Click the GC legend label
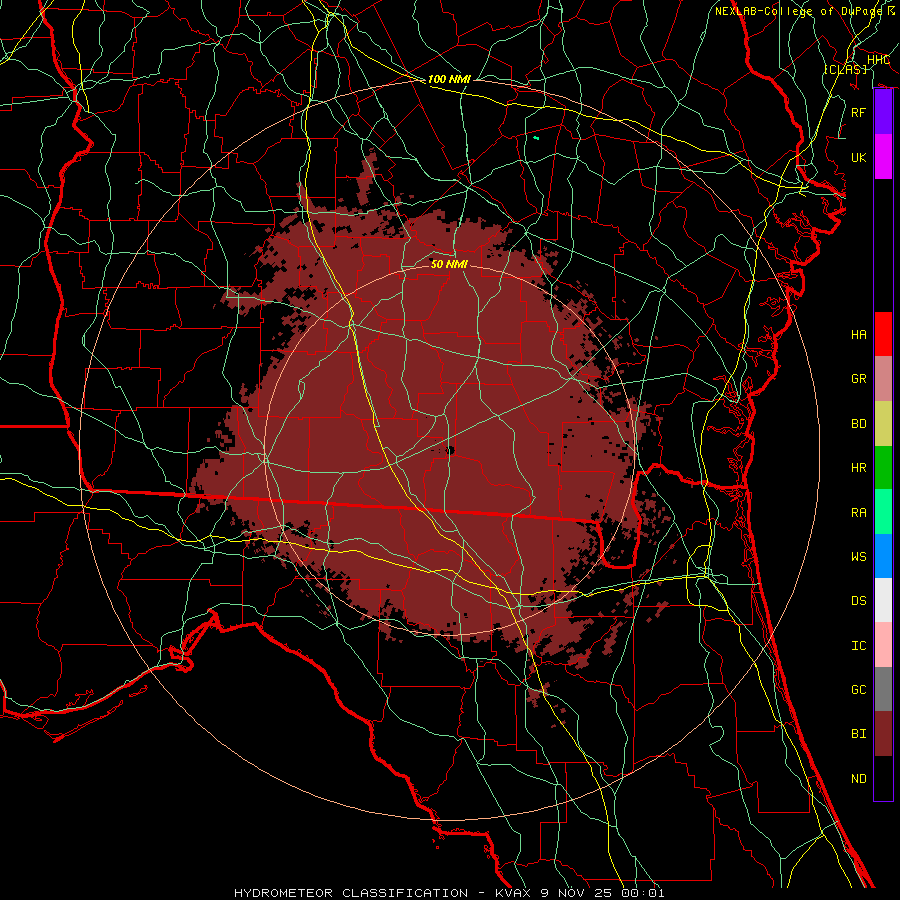The image size is (900, 900). [859, 689]
